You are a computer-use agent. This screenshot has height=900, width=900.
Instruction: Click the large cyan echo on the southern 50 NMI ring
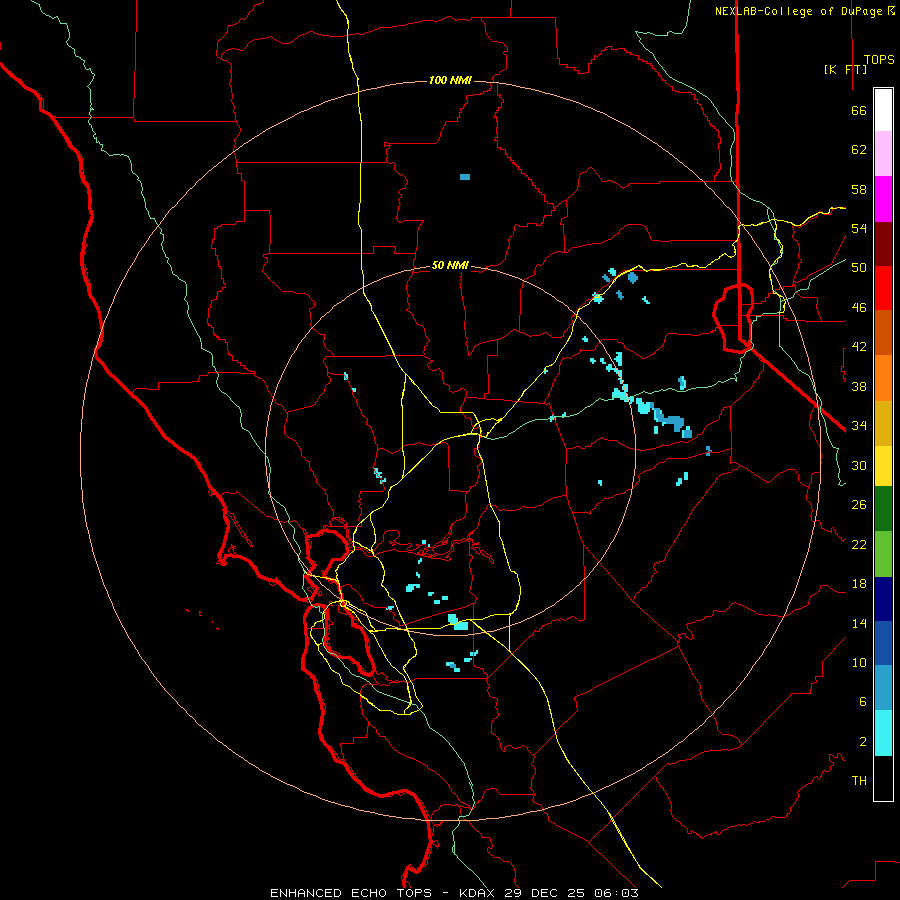click(x=458, y=622)
